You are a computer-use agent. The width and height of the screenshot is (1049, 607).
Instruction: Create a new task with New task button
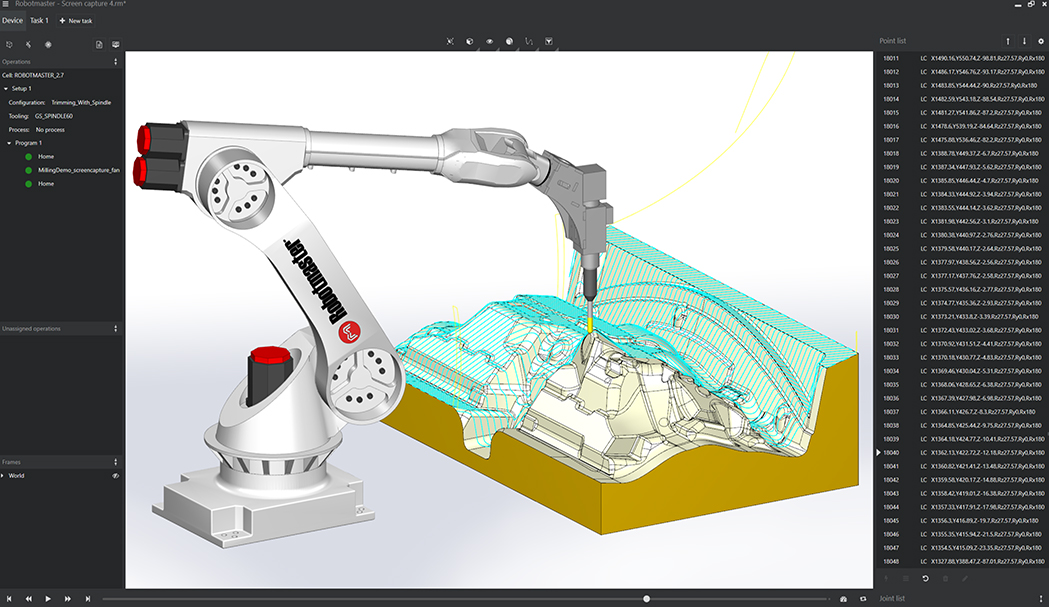tap(76, 21)
